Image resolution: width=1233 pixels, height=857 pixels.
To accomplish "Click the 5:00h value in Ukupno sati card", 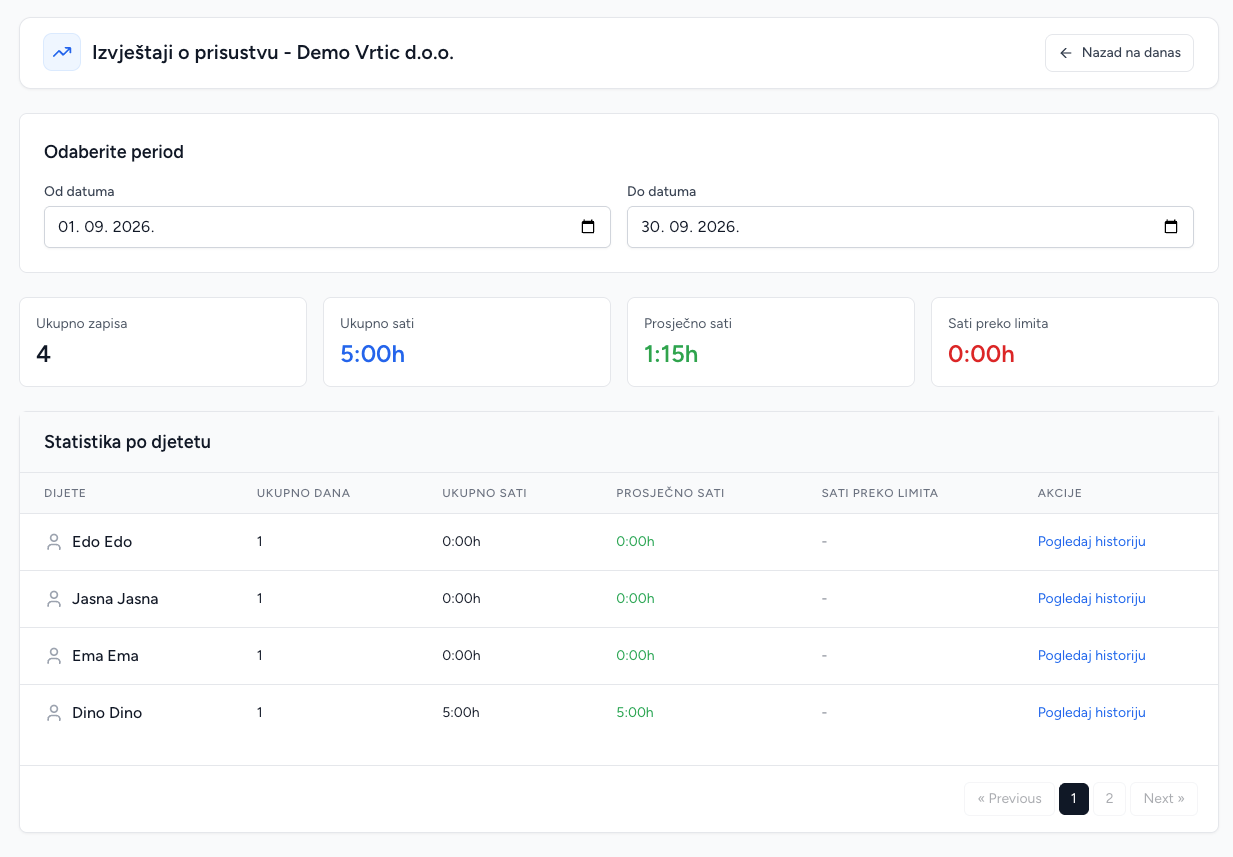I will (x=372, y=354).
